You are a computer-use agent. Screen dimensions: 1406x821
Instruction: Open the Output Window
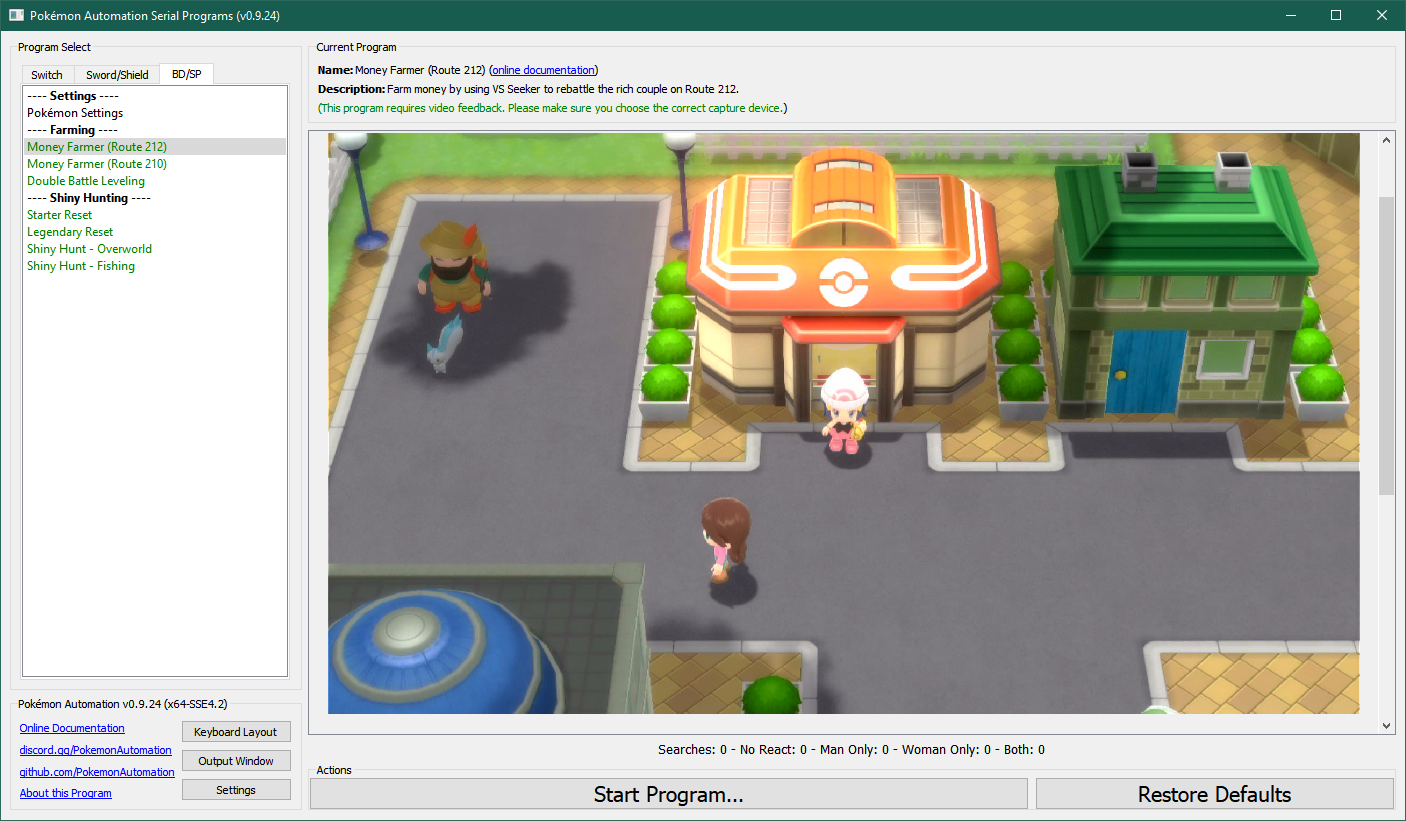click(236, 761)
